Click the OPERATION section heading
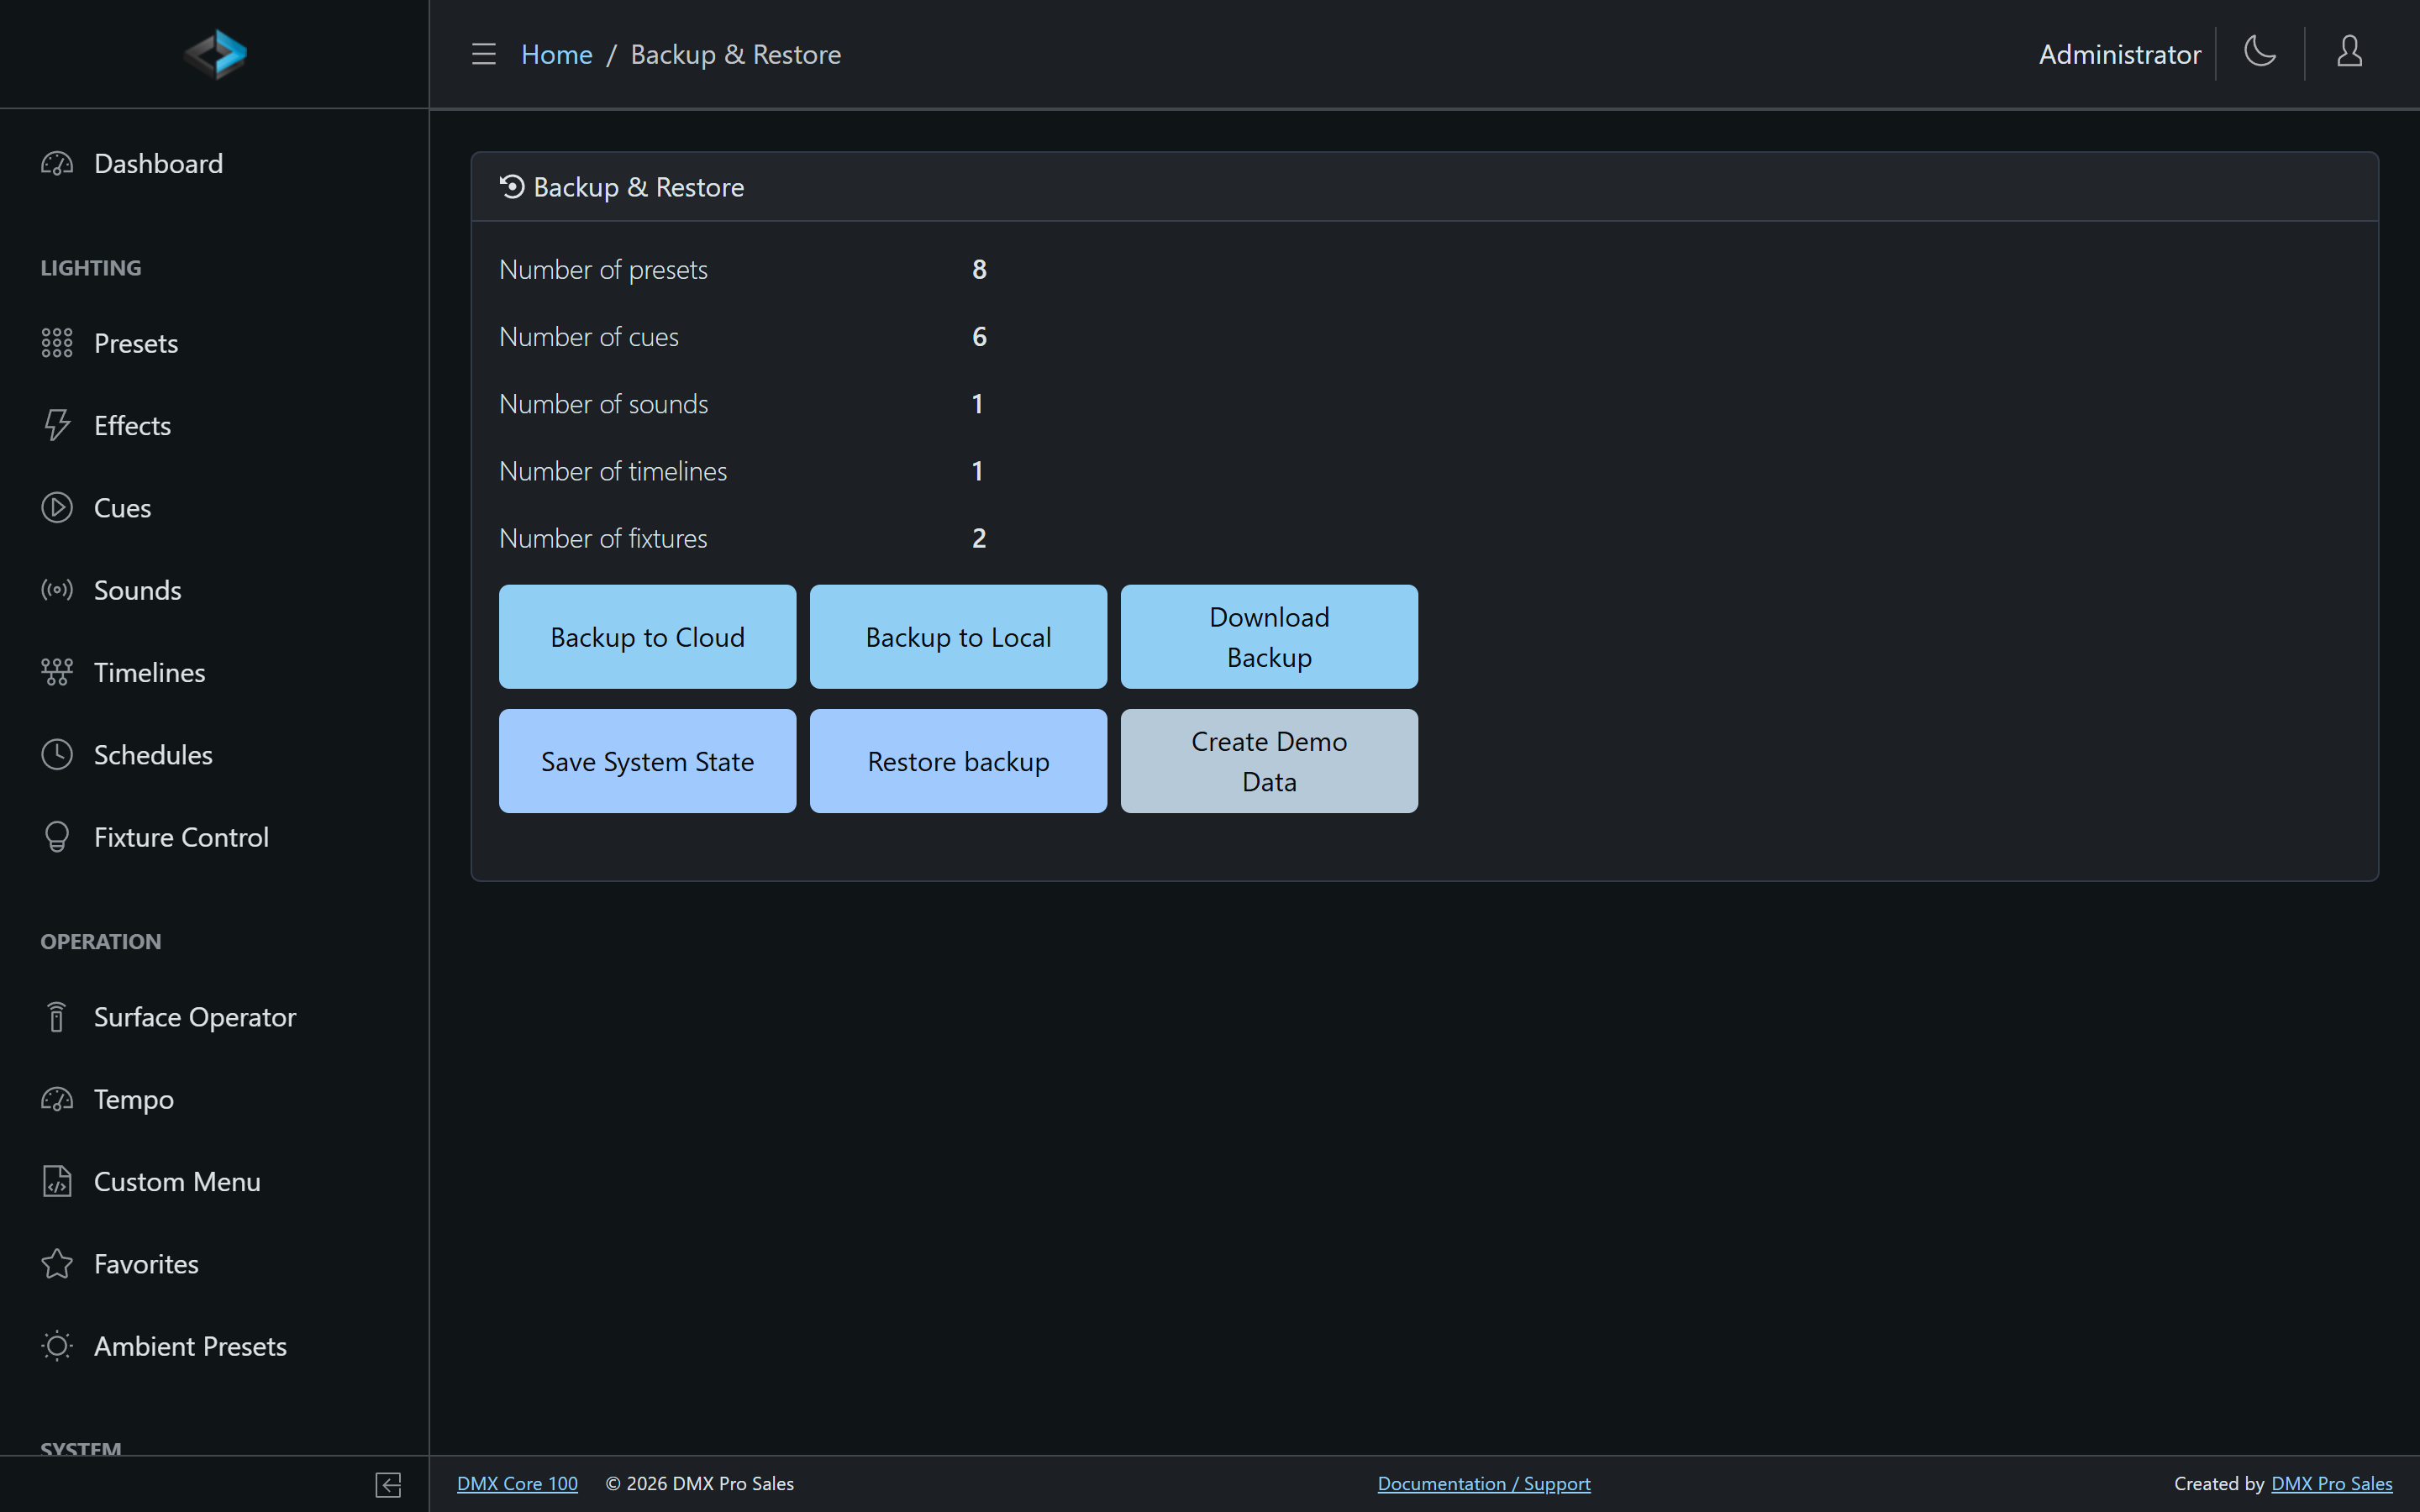This screenshot has width=2420, height=1512. click(x=101, y=942)
